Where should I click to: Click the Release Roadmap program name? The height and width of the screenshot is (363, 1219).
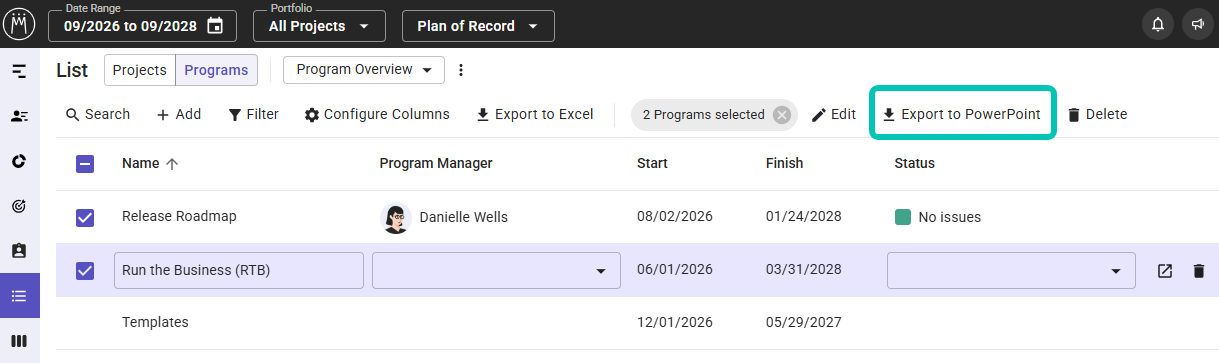(179, 217)
